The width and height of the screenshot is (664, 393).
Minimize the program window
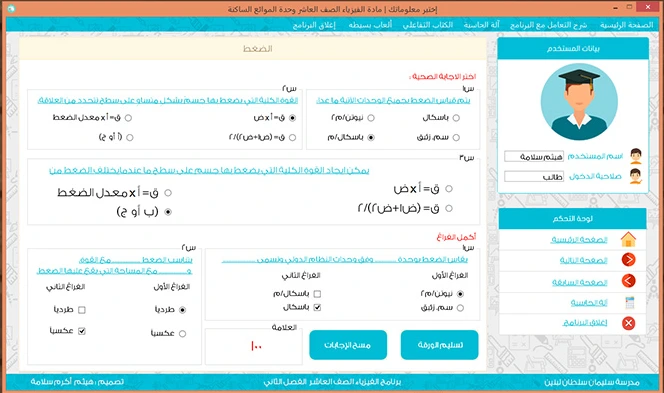point(615,8)
